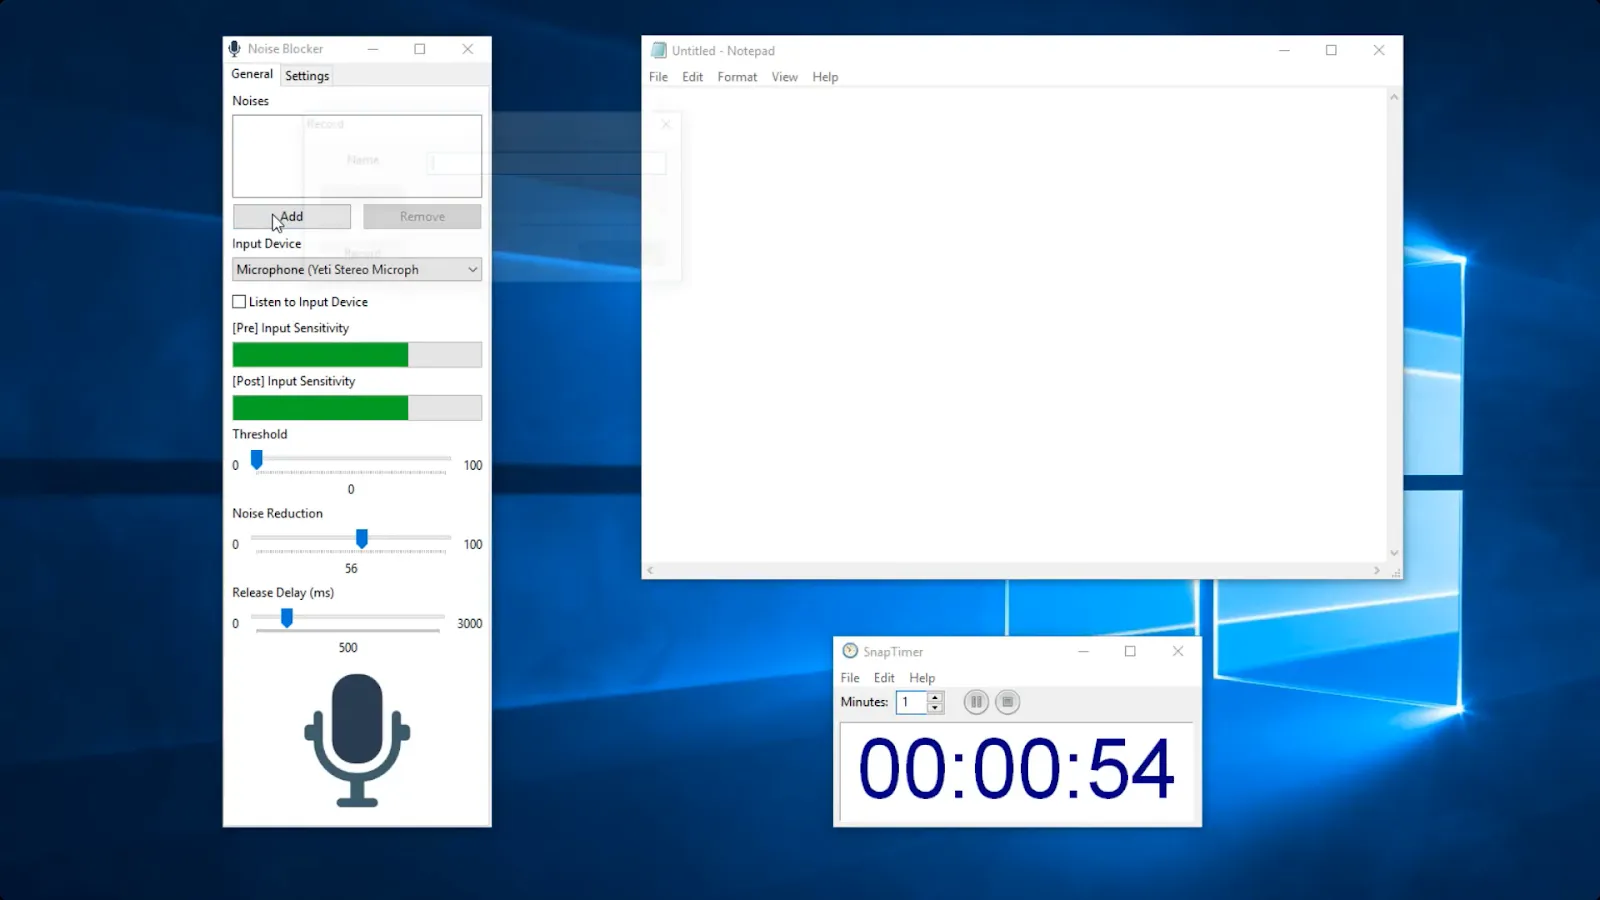Enable Listen to Input Device checkbox

click(239, 302)
